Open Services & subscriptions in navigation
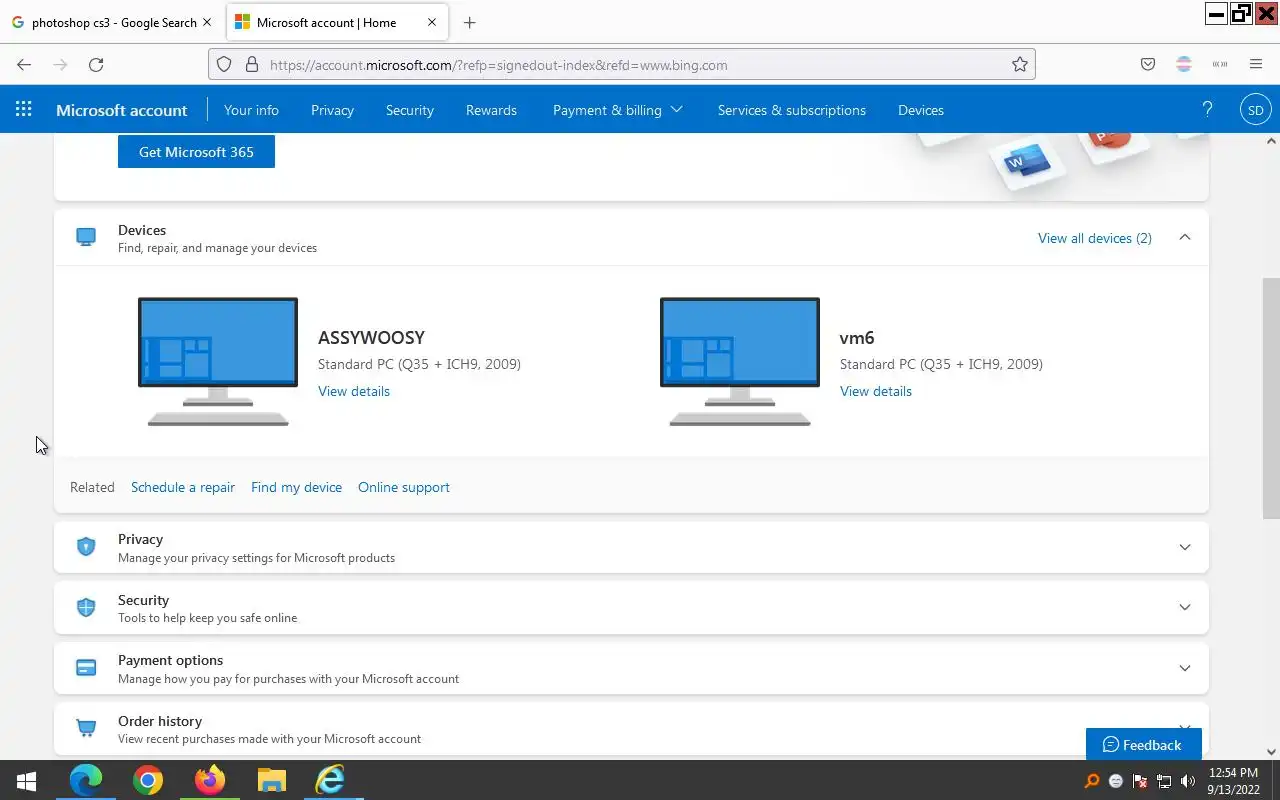This screenshot has width=1280, height=800. (792, 110)
